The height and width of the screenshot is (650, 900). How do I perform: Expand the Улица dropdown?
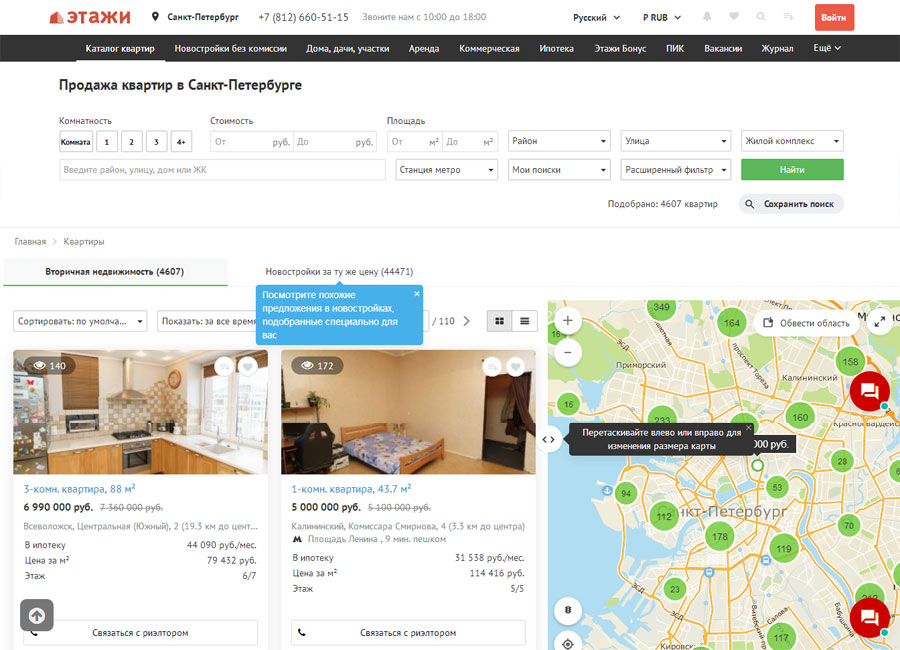[x=676, y=141]
